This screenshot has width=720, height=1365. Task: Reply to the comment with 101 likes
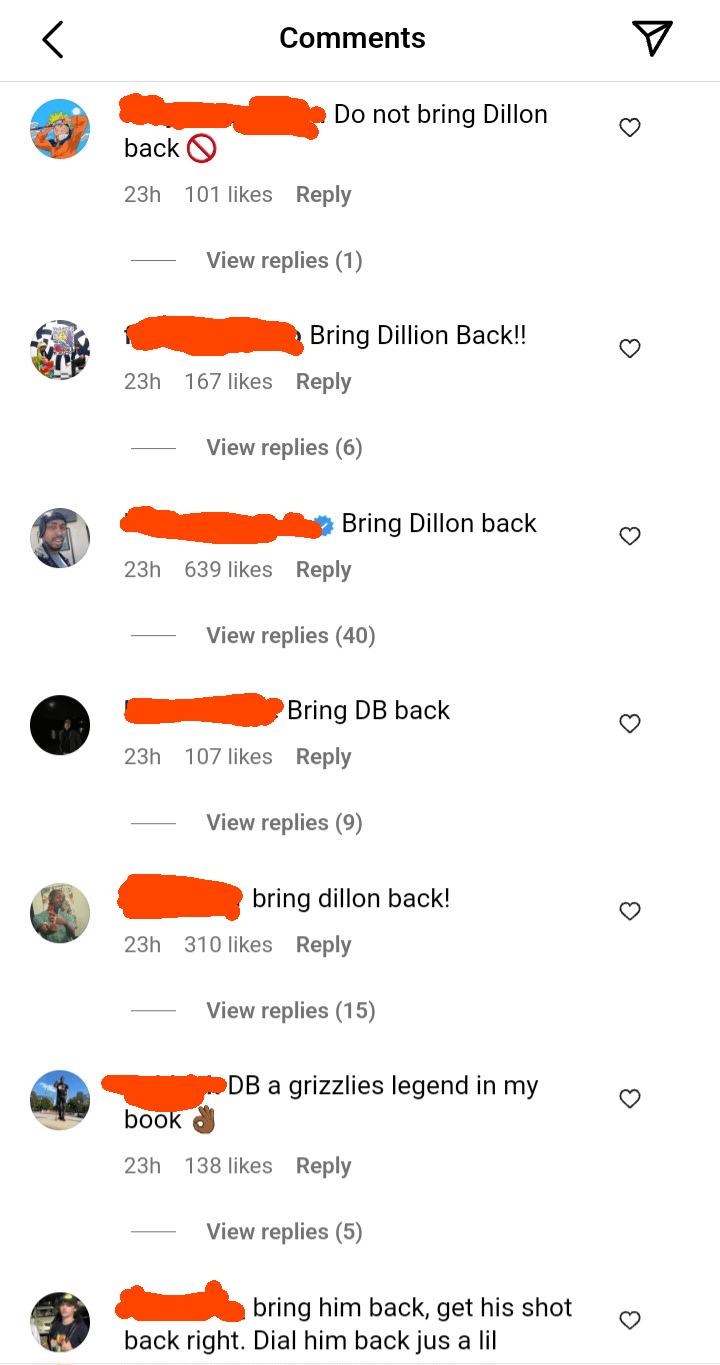coord(323,195)
